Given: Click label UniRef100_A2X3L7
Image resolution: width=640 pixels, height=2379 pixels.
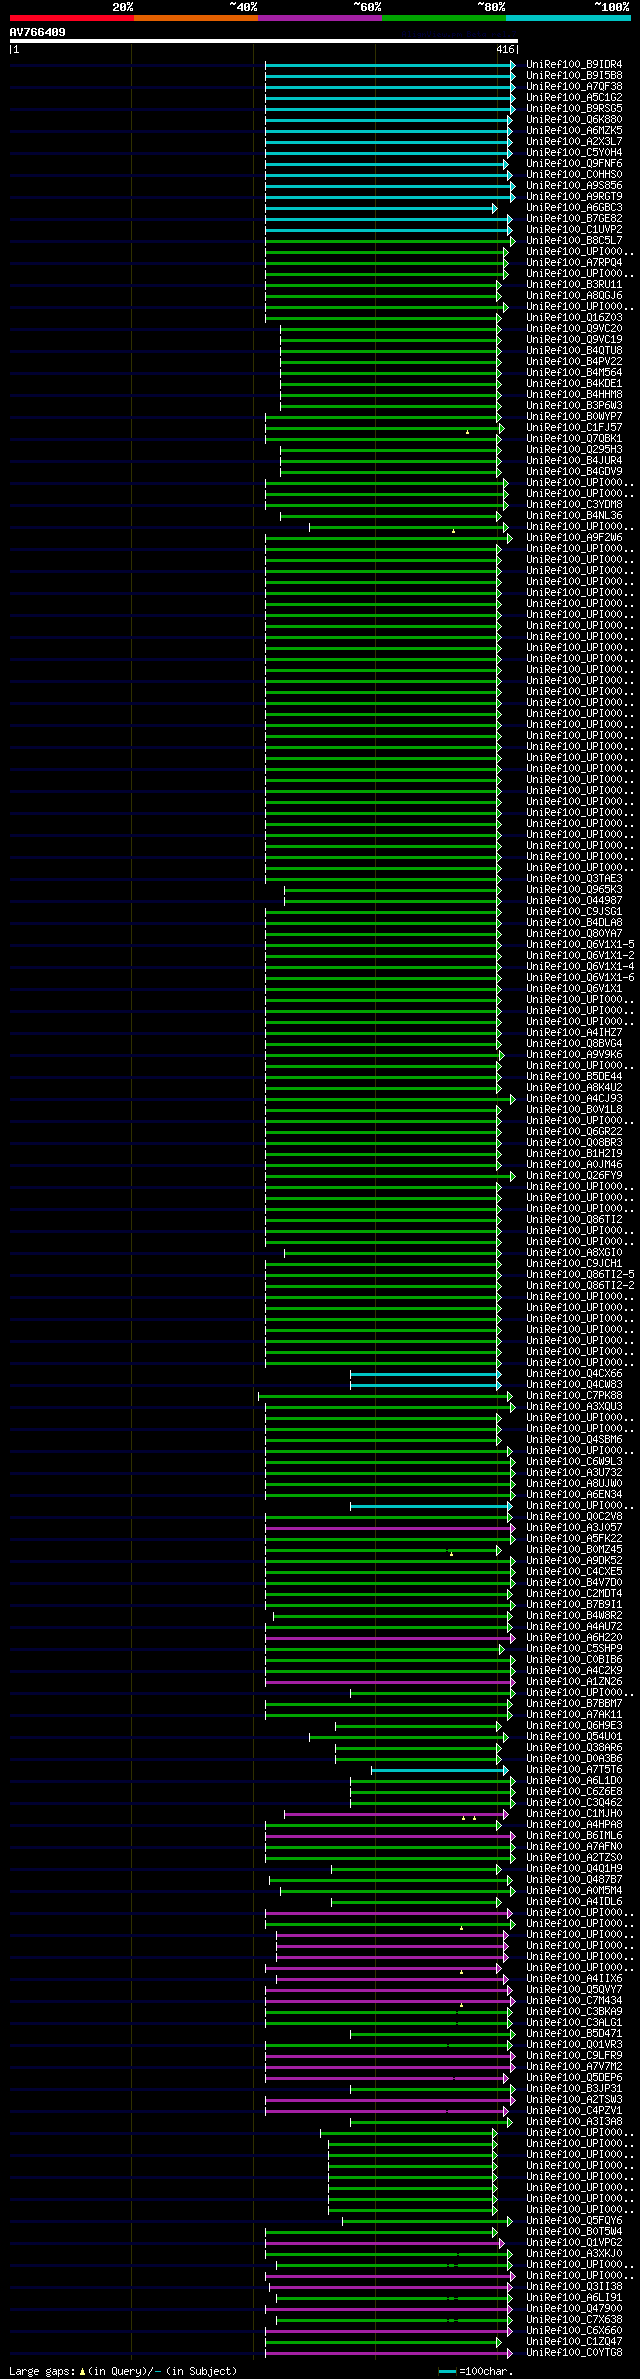Looking at the screenshot, I should point(574,142).
